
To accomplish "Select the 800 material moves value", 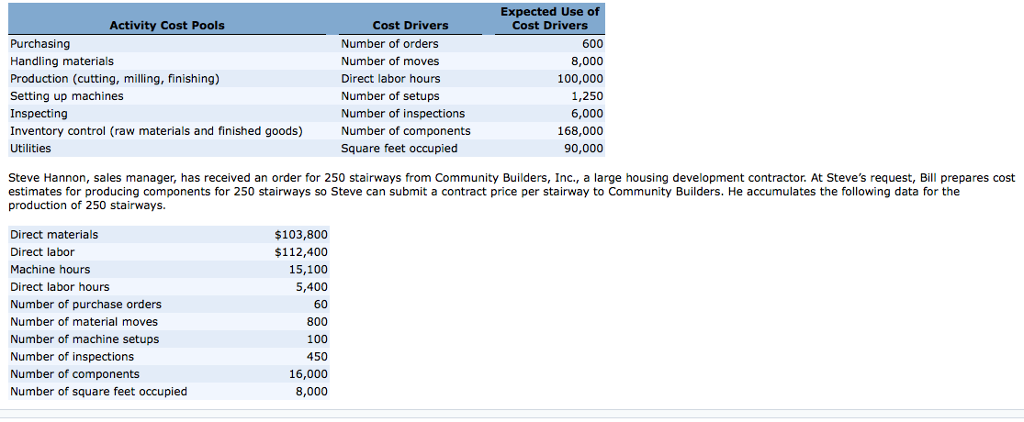I will [317, 321].
